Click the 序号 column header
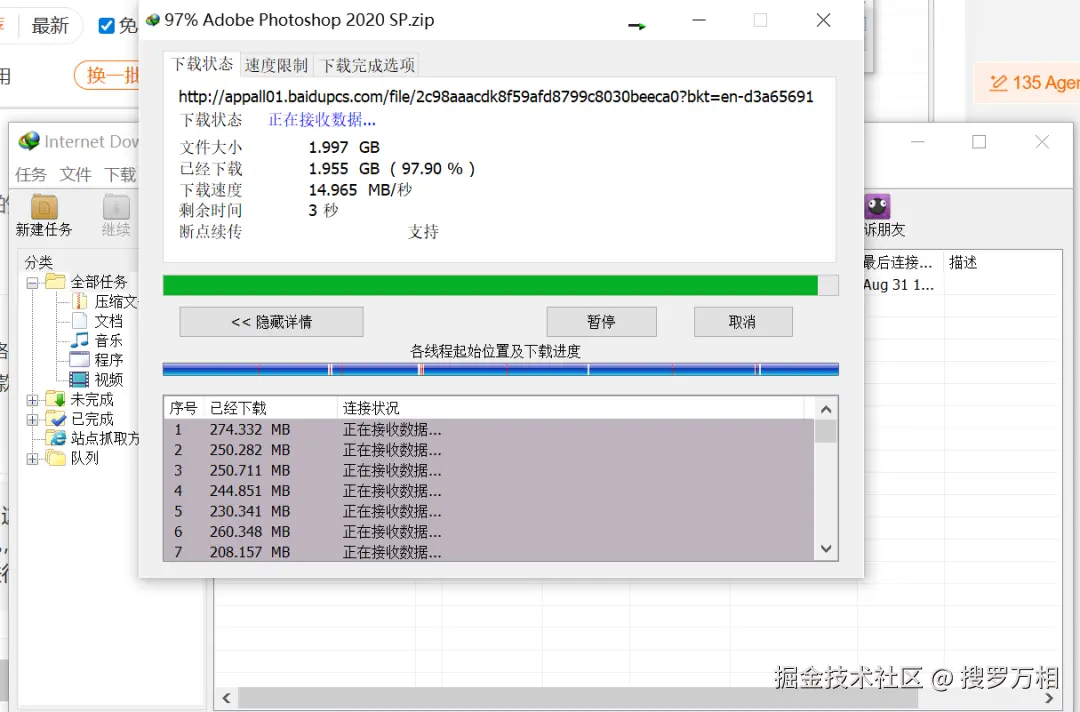1080x712 pixels. click(x=183, y=408)
